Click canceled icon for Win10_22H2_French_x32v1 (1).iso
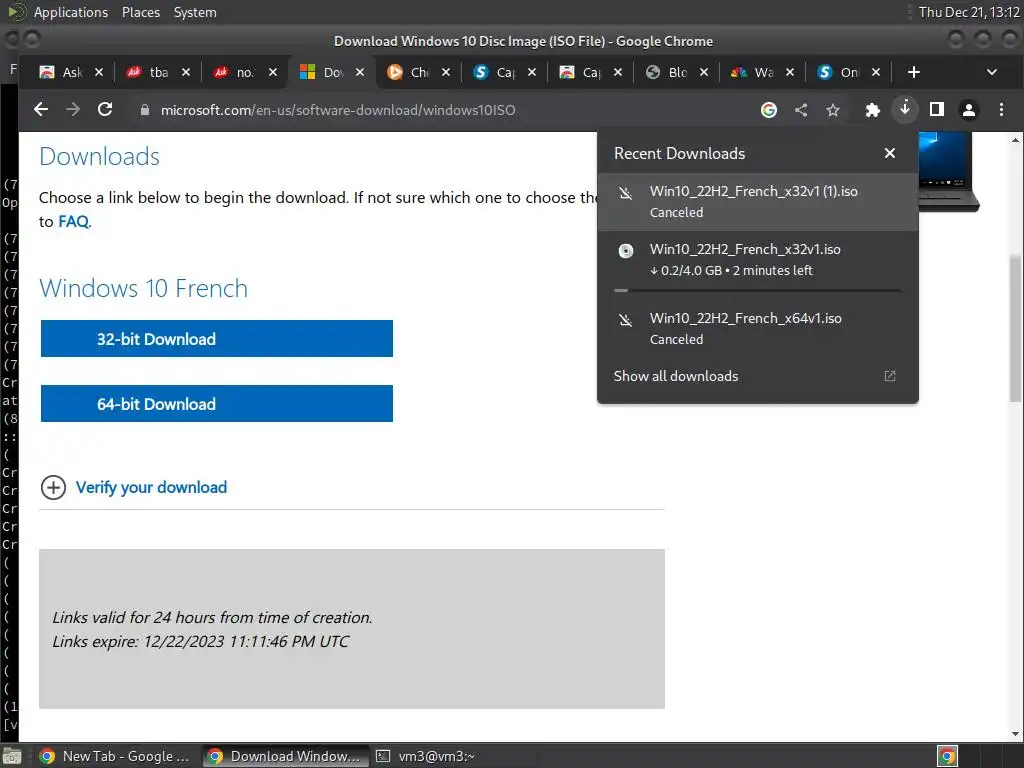Image resolution: width=1024 pixels, height=768 pixels. pos(626,193)
